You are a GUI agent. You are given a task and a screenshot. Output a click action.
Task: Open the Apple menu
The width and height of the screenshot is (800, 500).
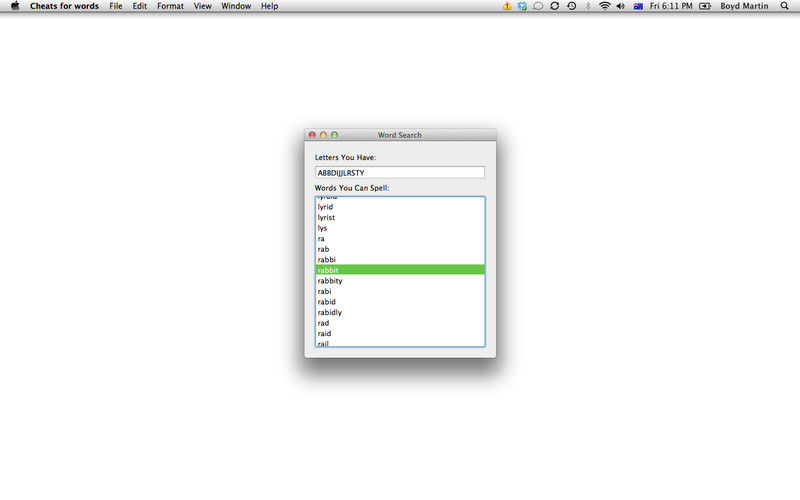[15, 6]
